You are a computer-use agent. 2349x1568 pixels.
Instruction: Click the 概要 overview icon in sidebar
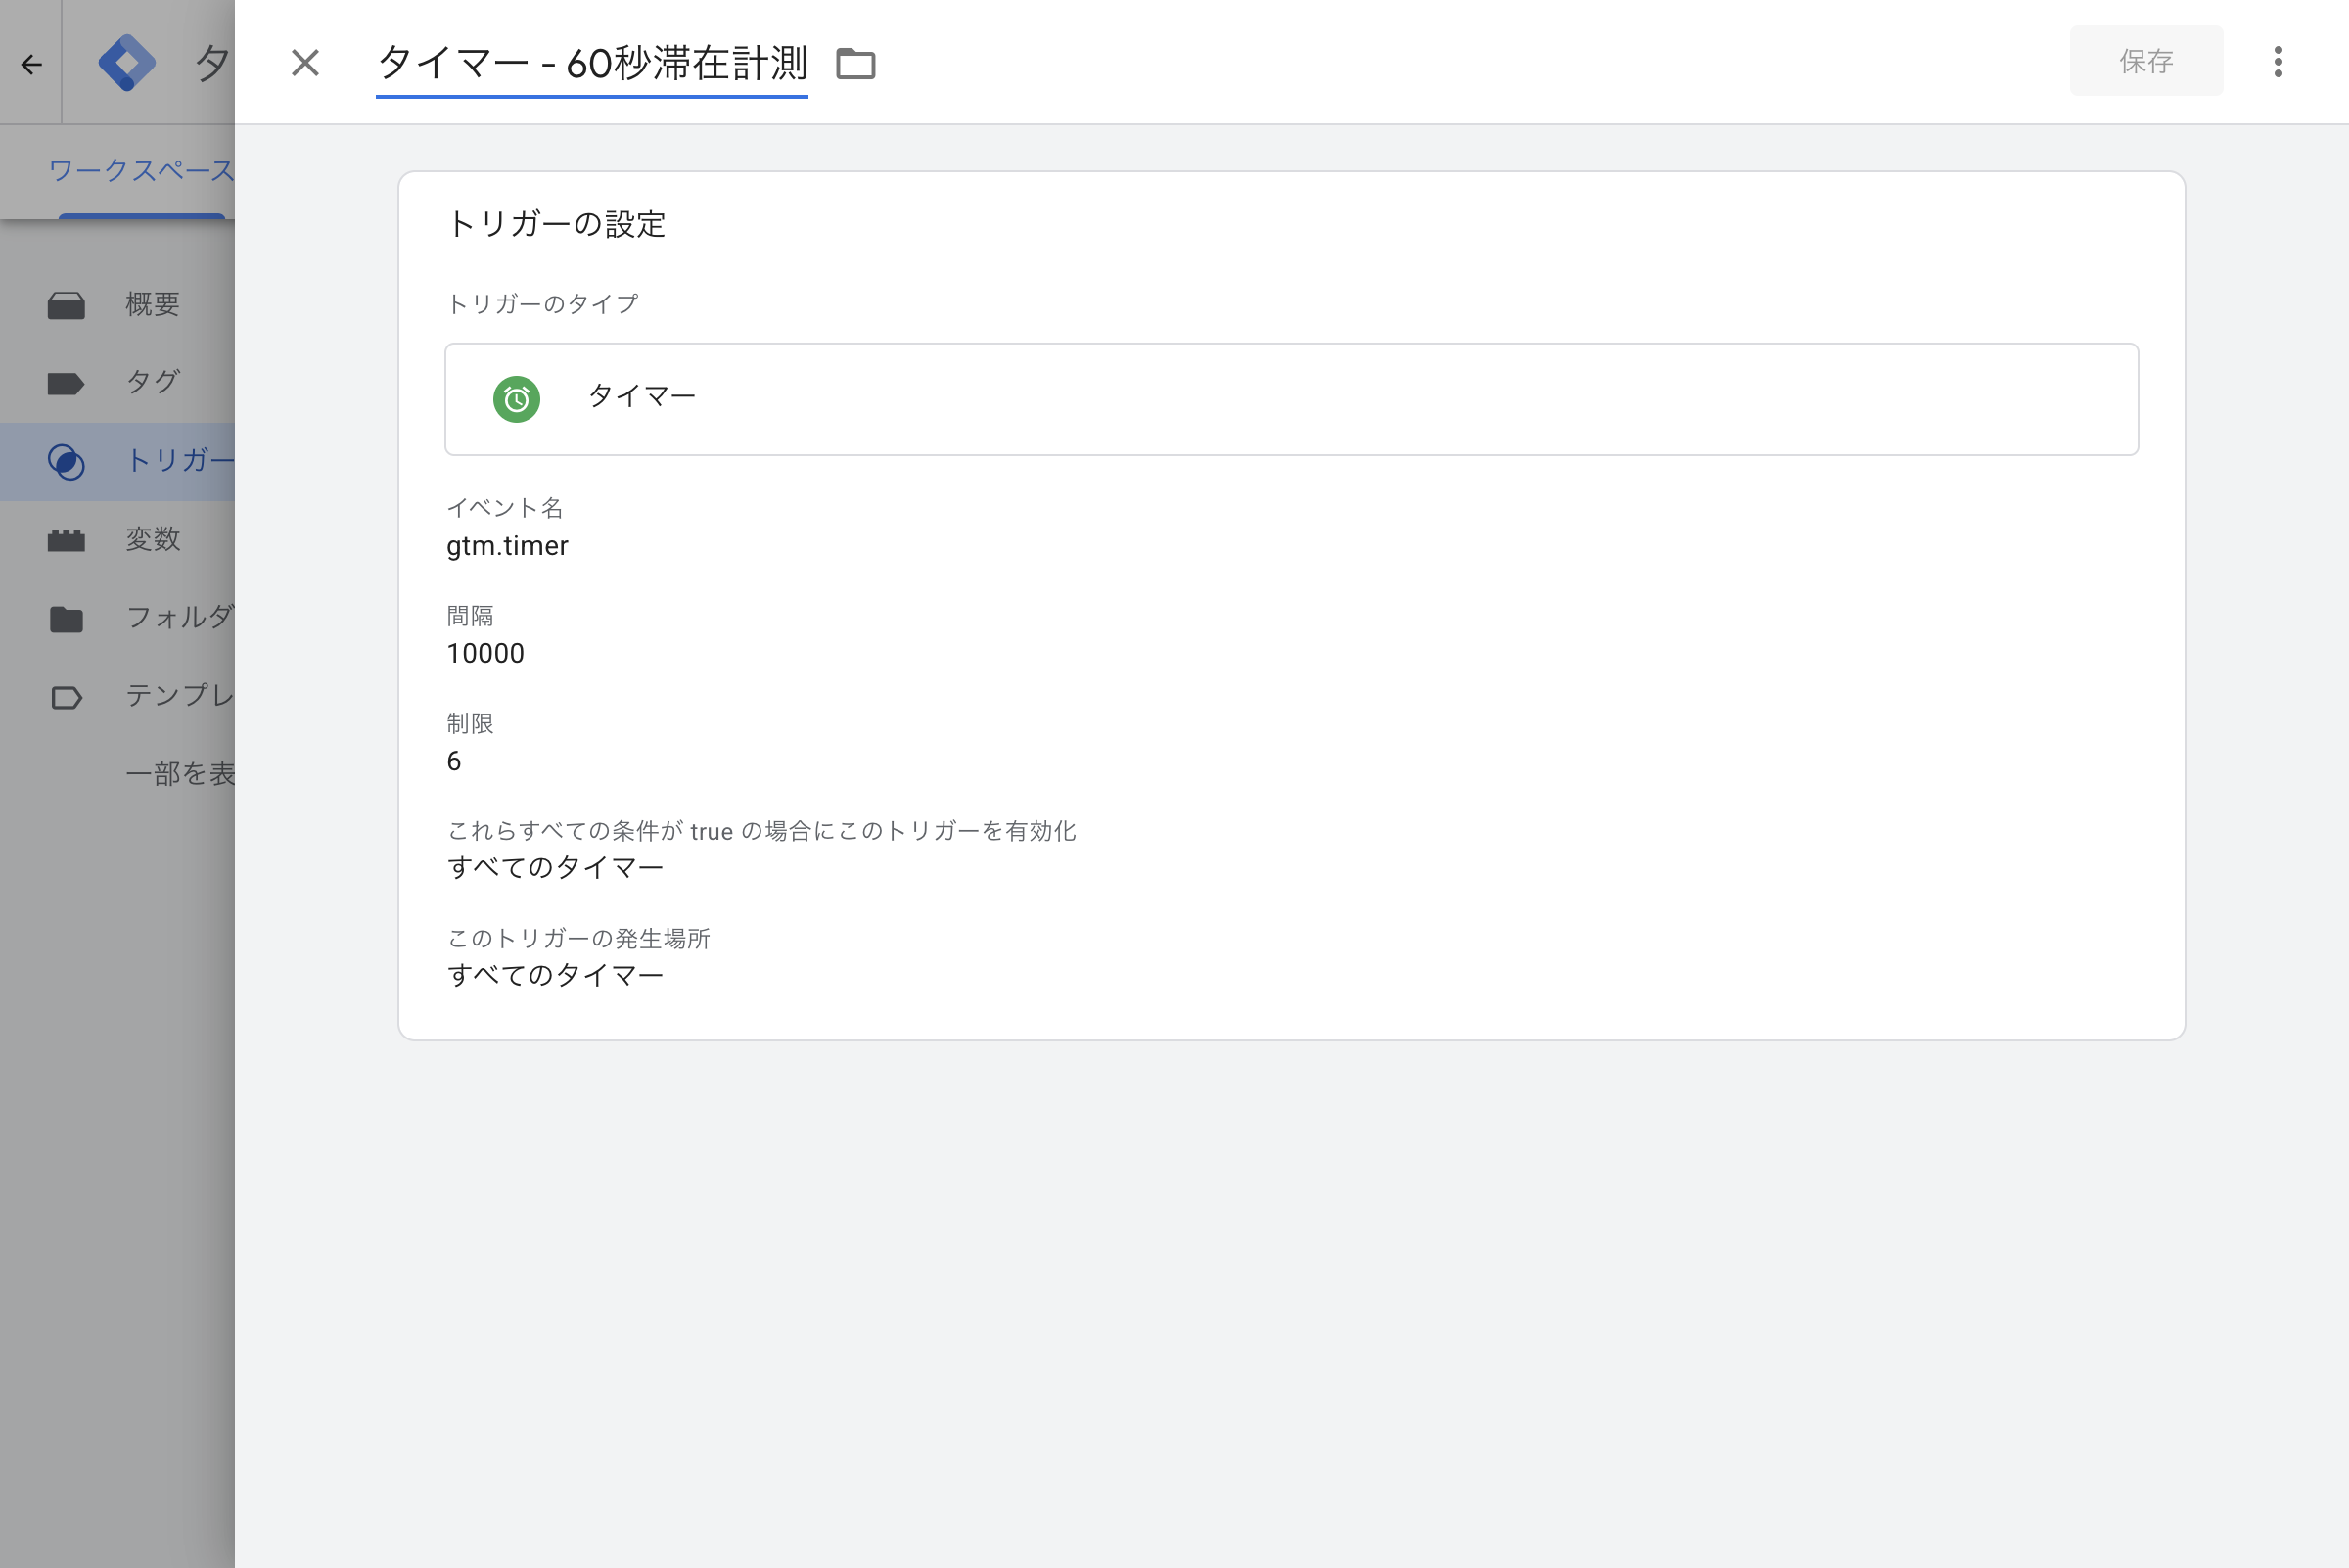coord(66,305)
